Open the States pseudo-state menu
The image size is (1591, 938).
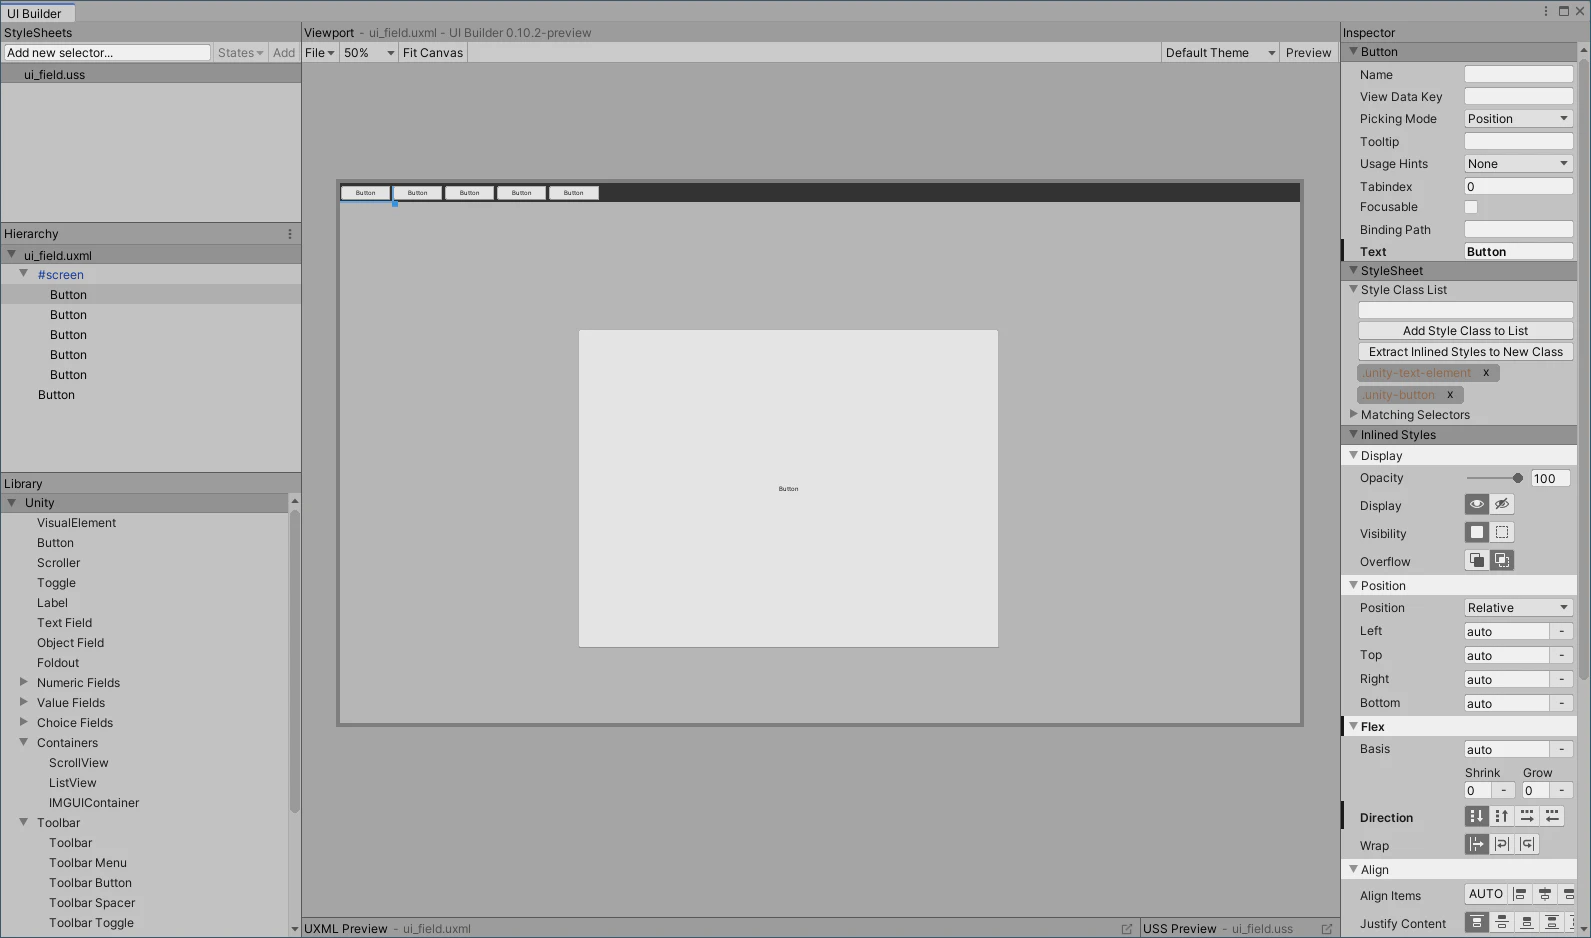coord(240,53)
